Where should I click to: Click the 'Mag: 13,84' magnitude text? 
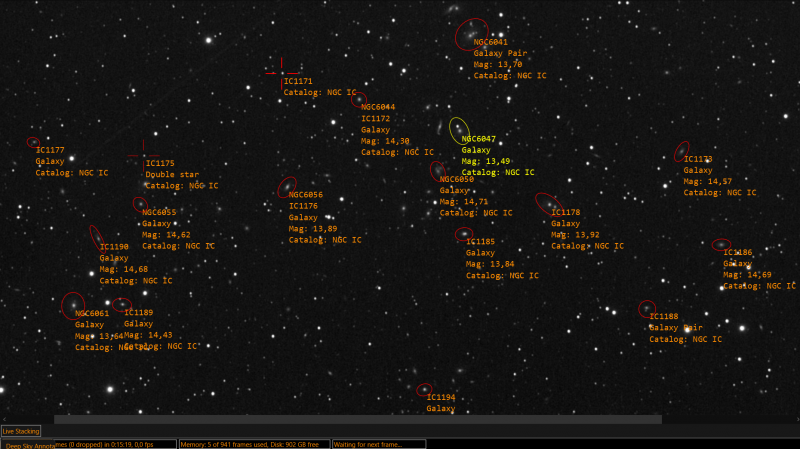click(x=490, y=264)
